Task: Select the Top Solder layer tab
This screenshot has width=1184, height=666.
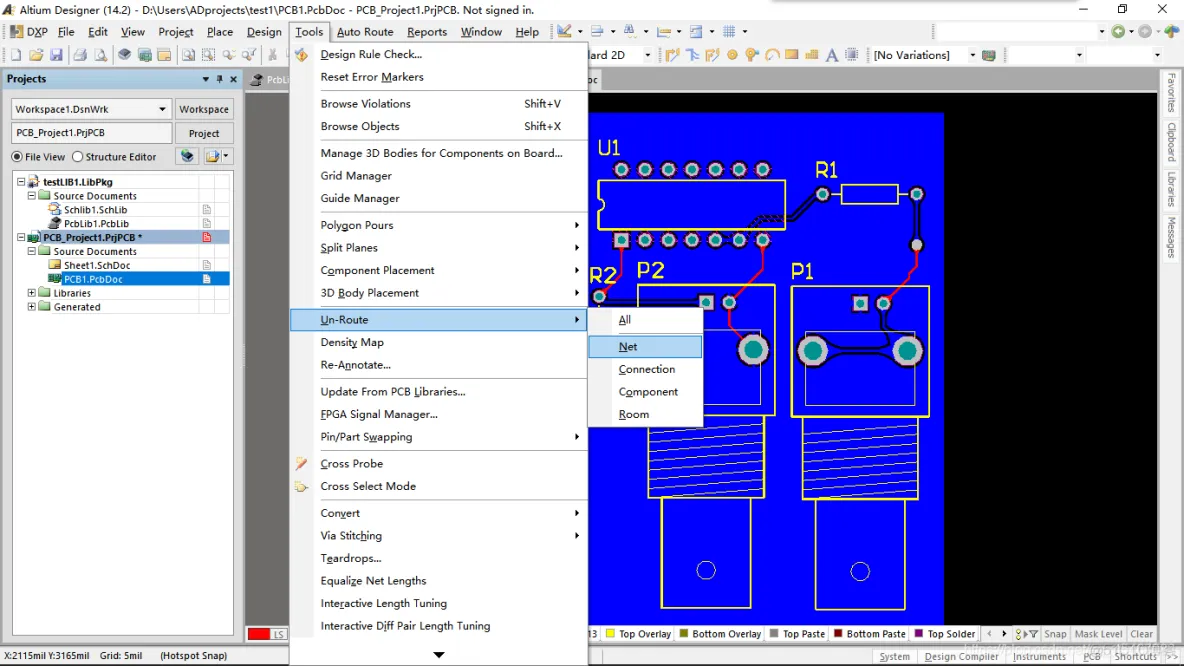Action: (x=945, y=634)
